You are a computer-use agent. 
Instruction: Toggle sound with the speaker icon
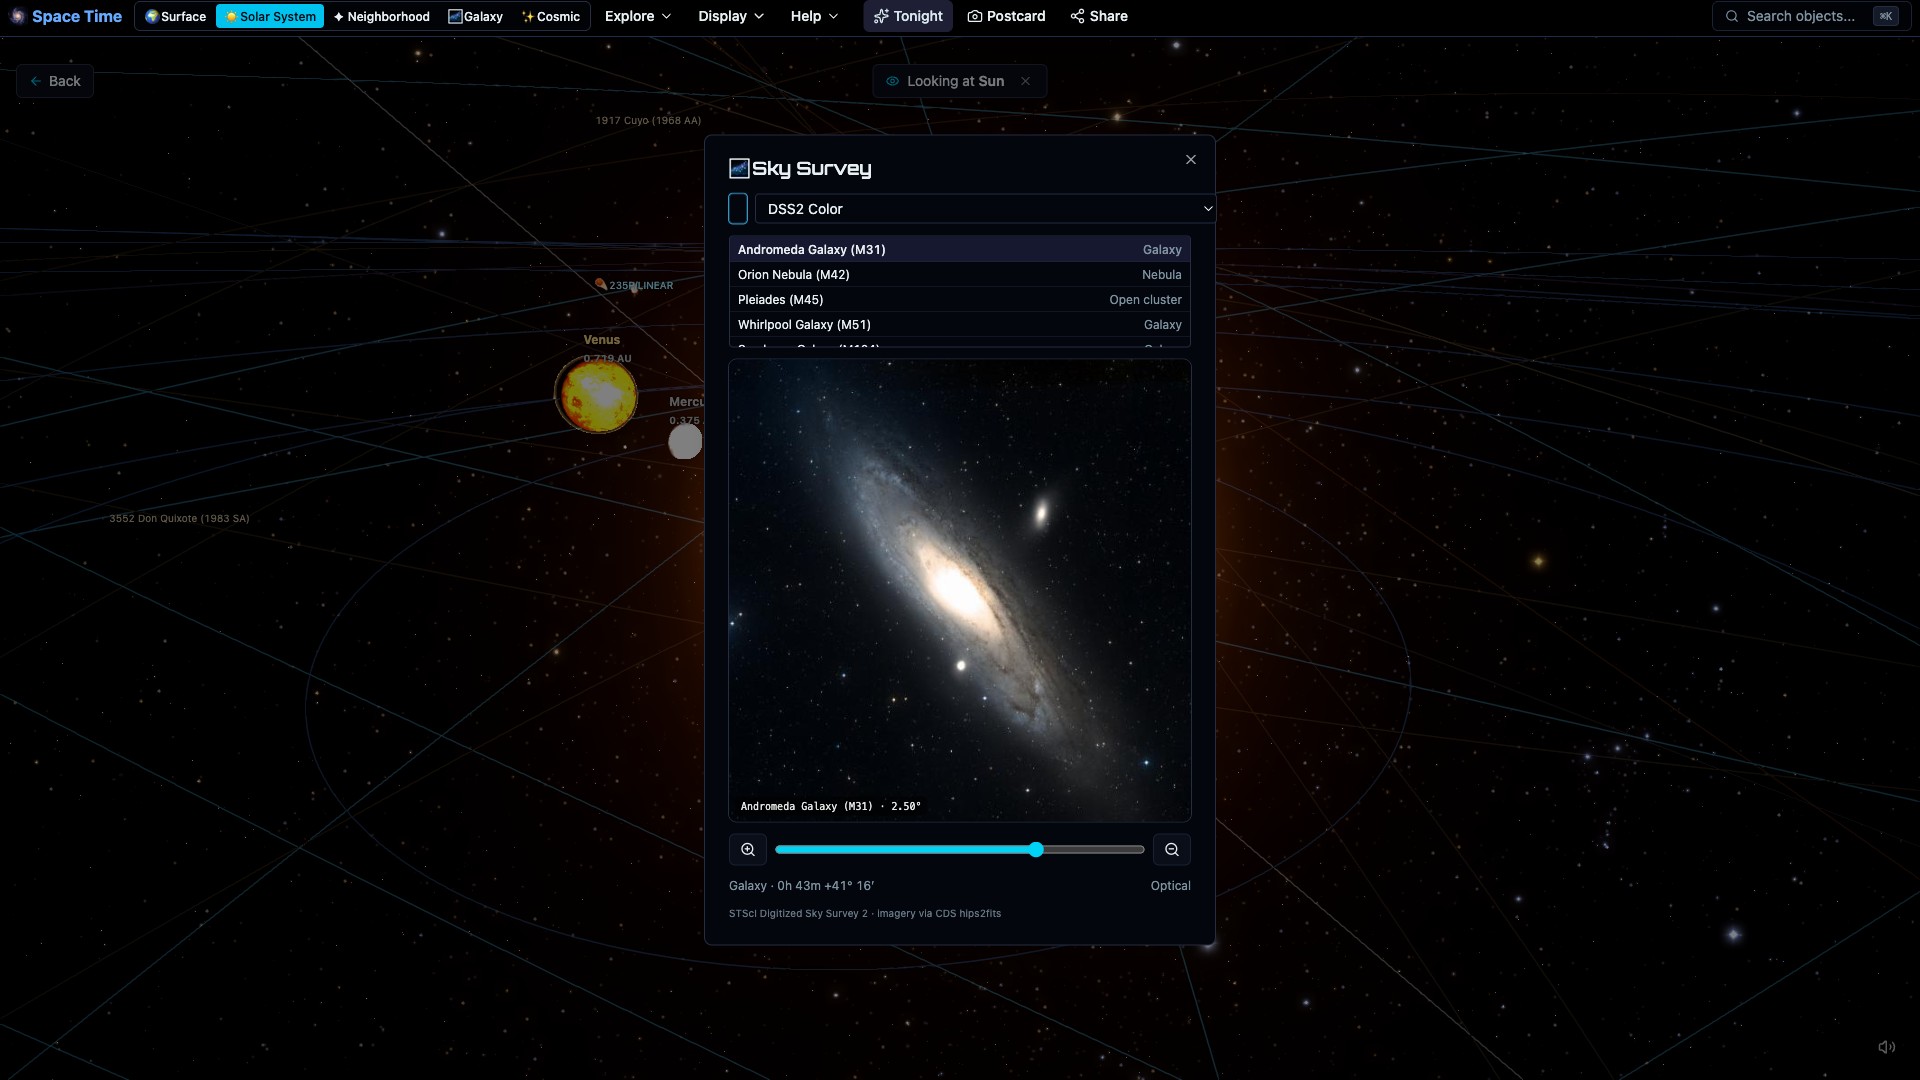1887,1047
